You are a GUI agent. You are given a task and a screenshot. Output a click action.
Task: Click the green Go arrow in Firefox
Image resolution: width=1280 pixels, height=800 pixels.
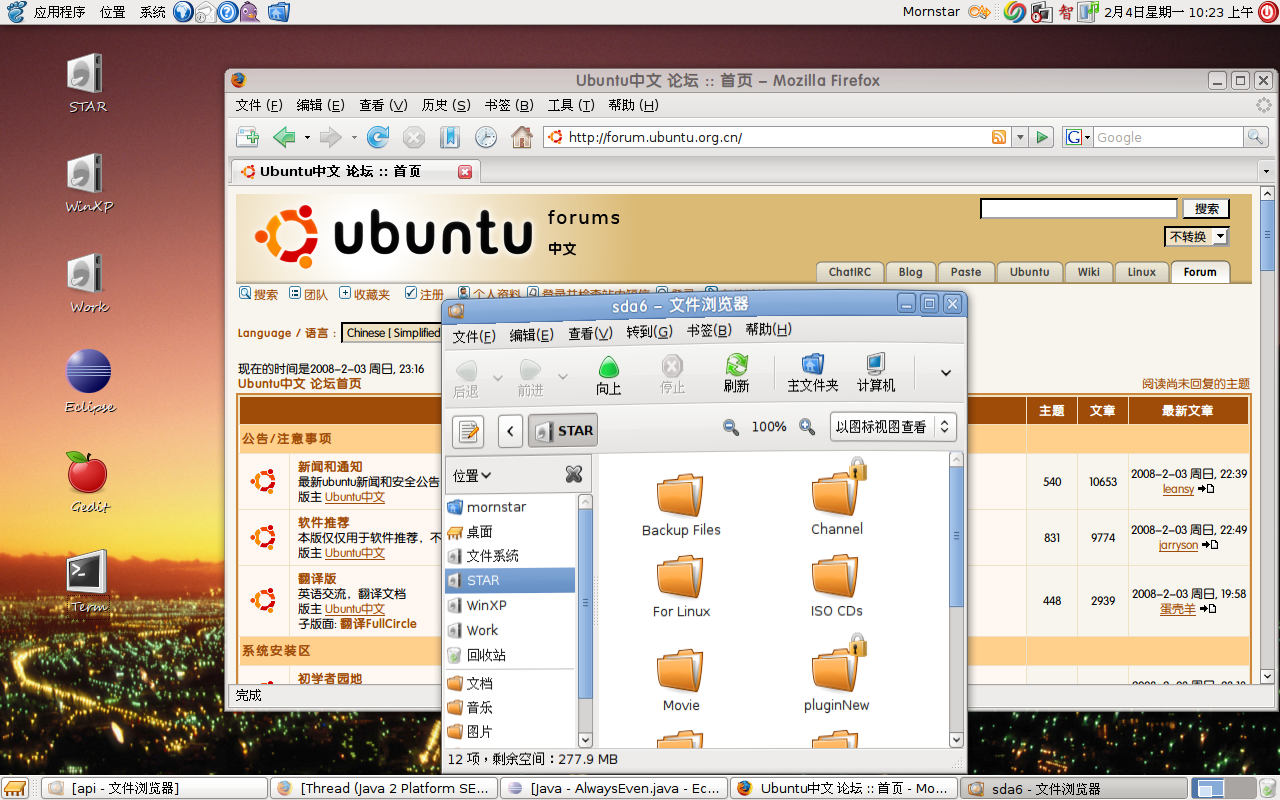(x=1043, y=137)
